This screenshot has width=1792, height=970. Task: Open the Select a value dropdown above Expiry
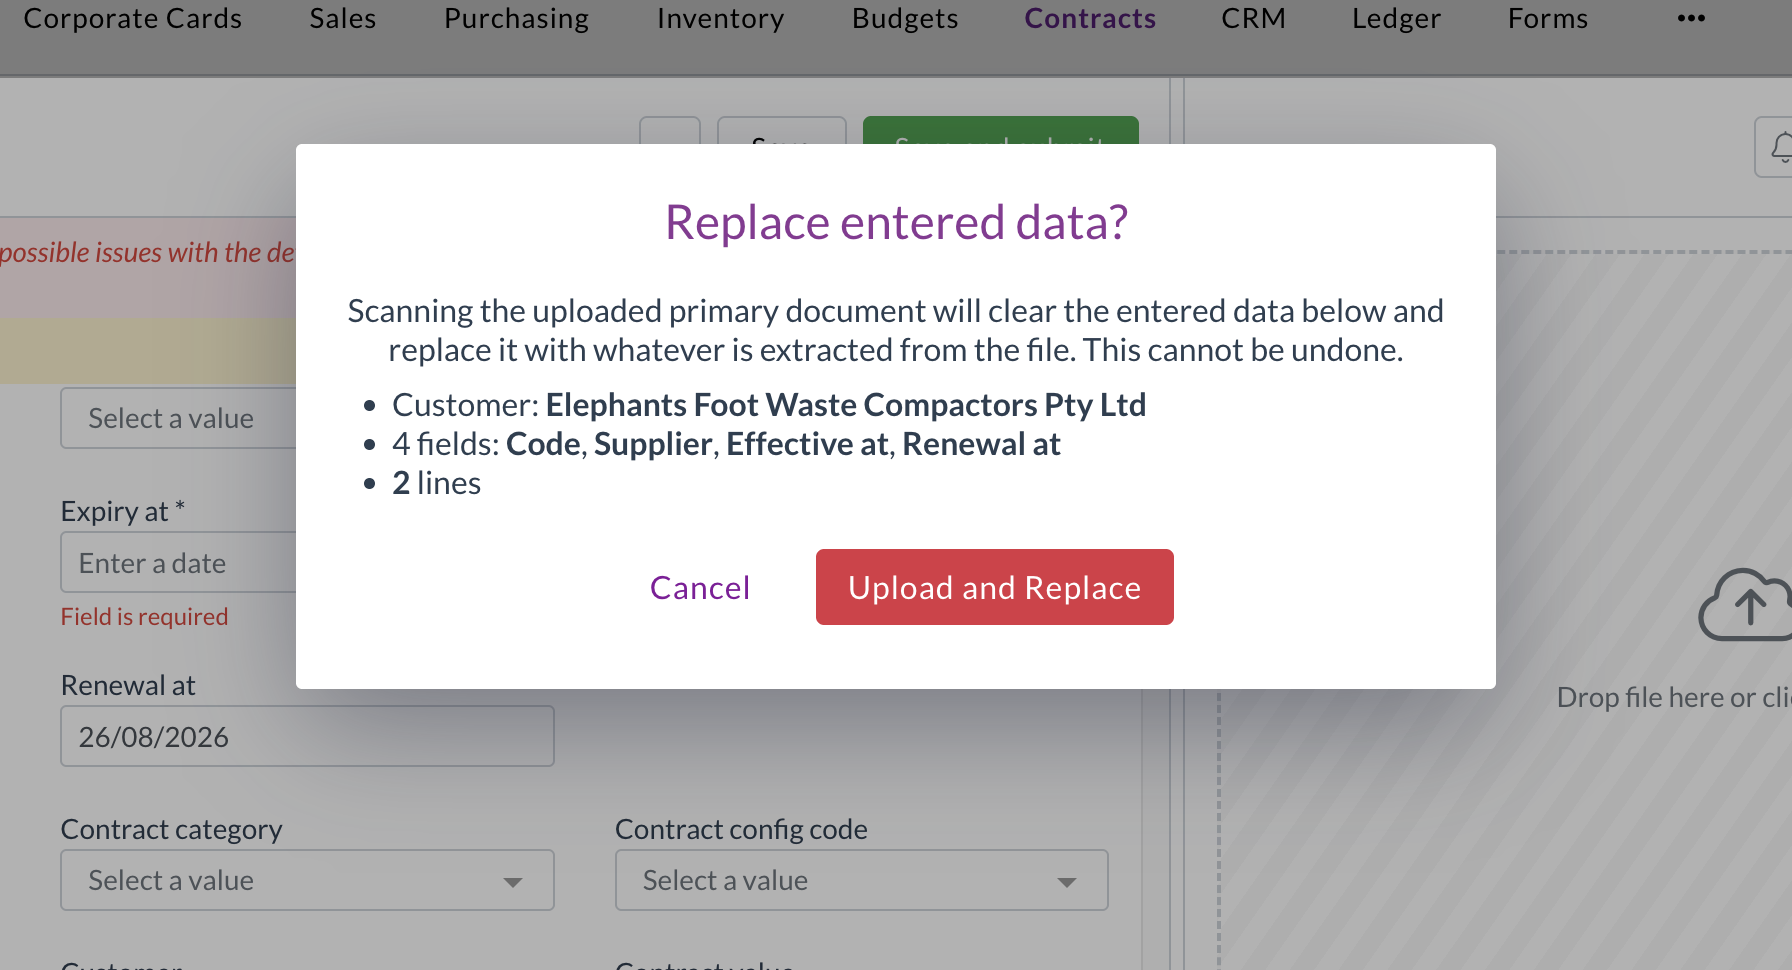coord(178,418)
